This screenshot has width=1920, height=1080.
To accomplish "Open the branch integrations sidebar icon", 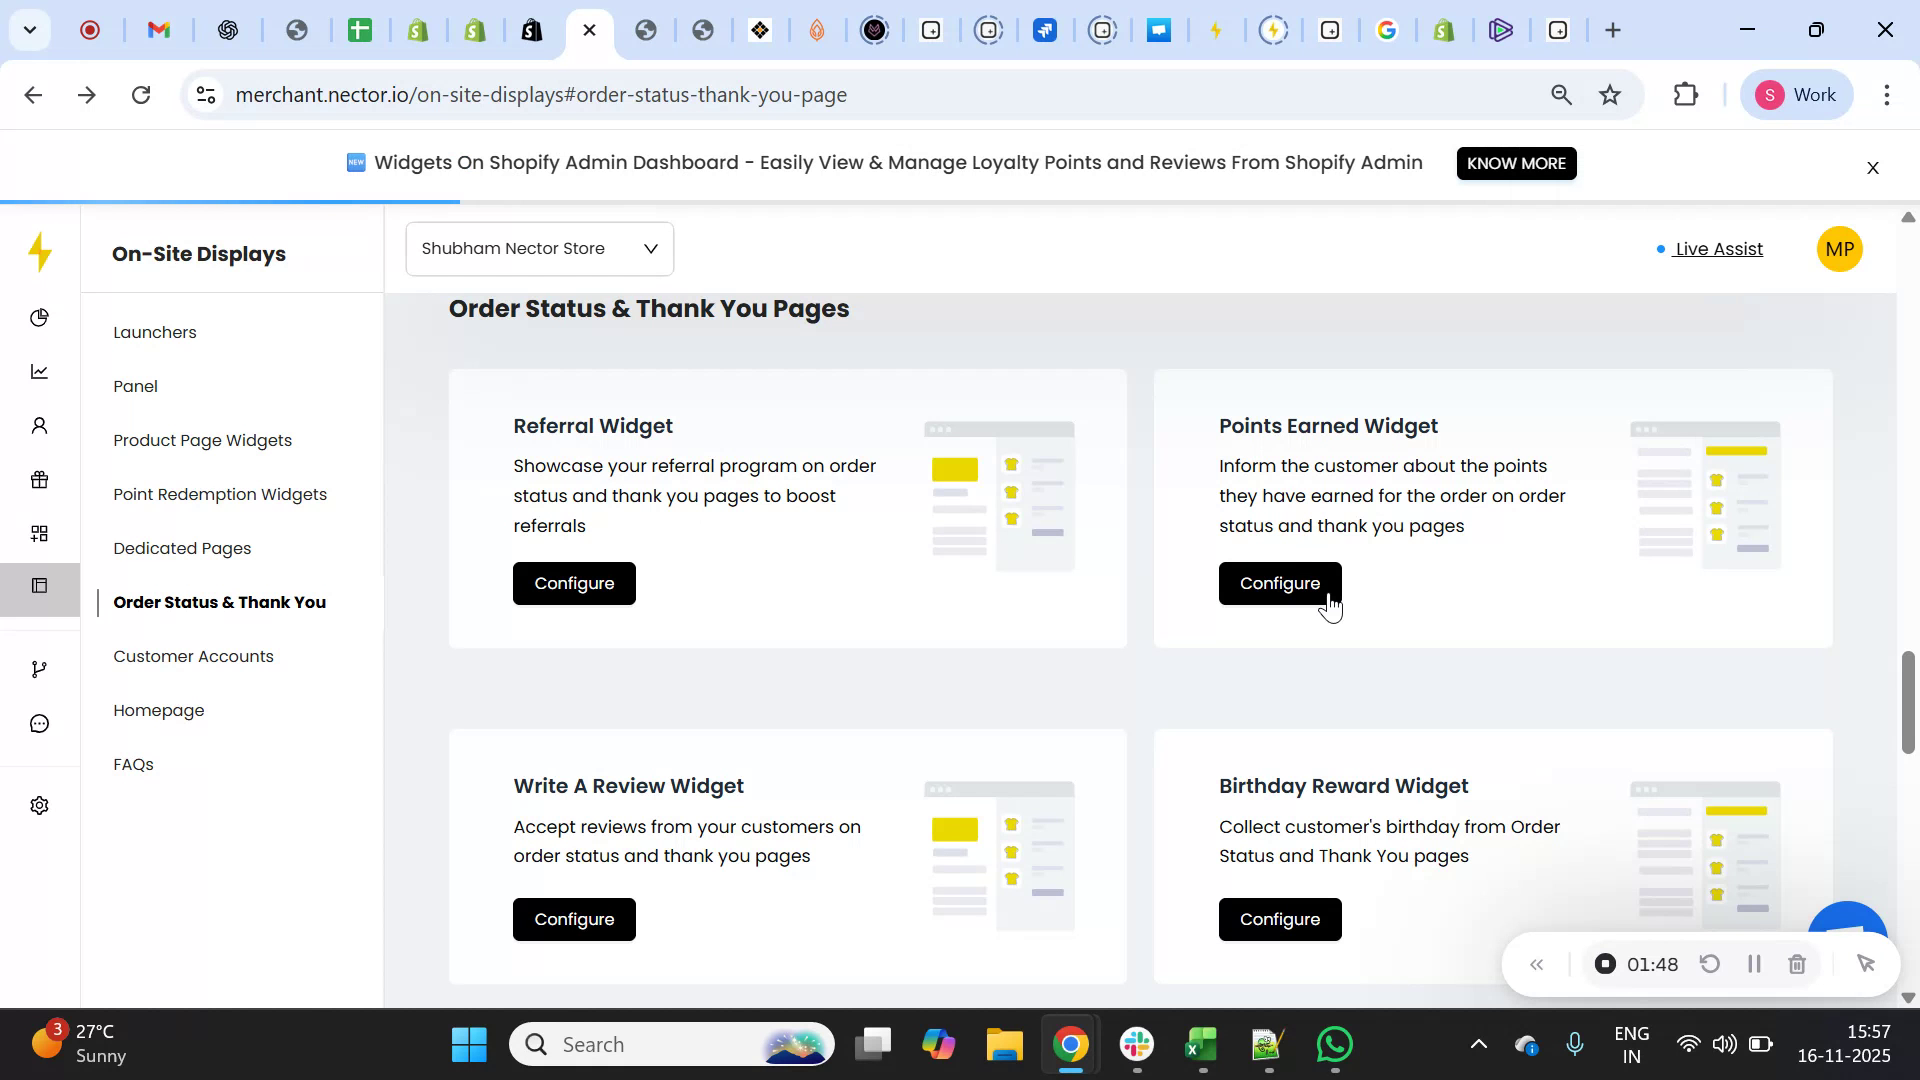I will click(39, 669).
